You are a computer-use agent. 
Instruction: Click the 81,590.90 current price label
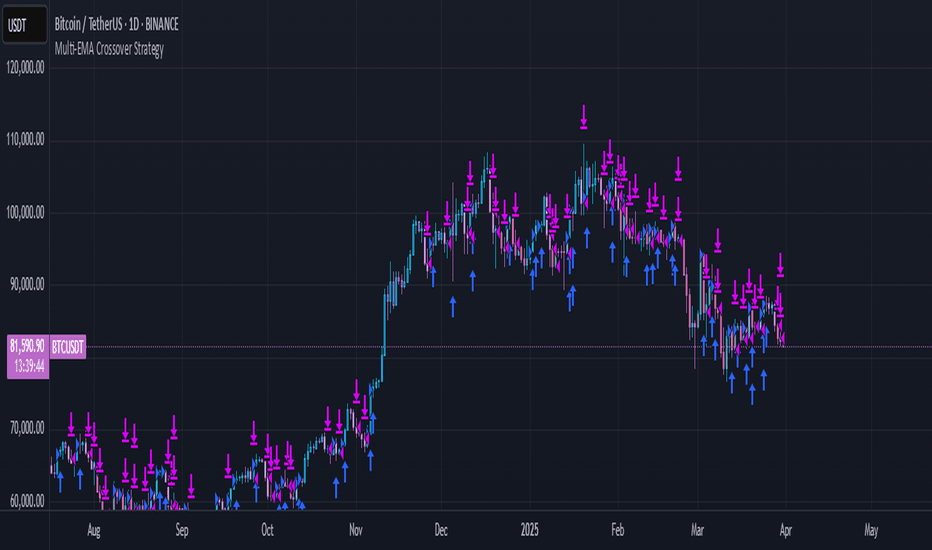click(27, 346)
